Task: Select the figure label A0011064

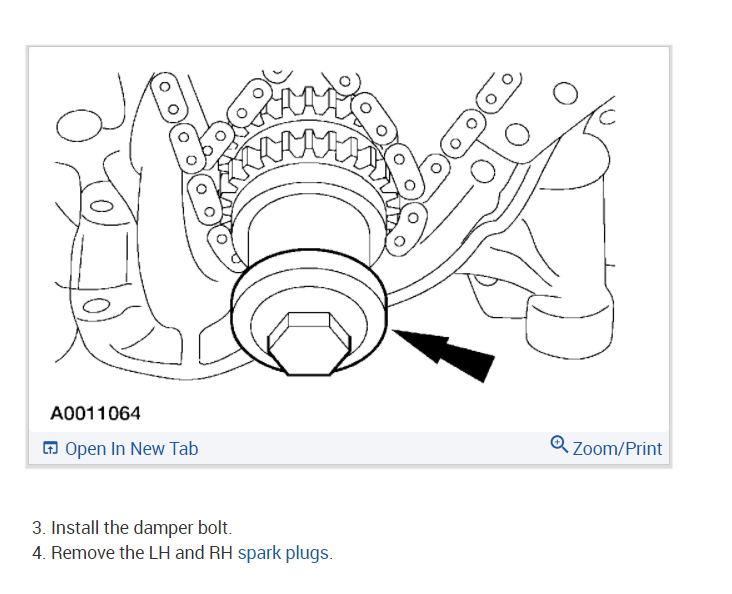Action: click(x=95, y=413)
